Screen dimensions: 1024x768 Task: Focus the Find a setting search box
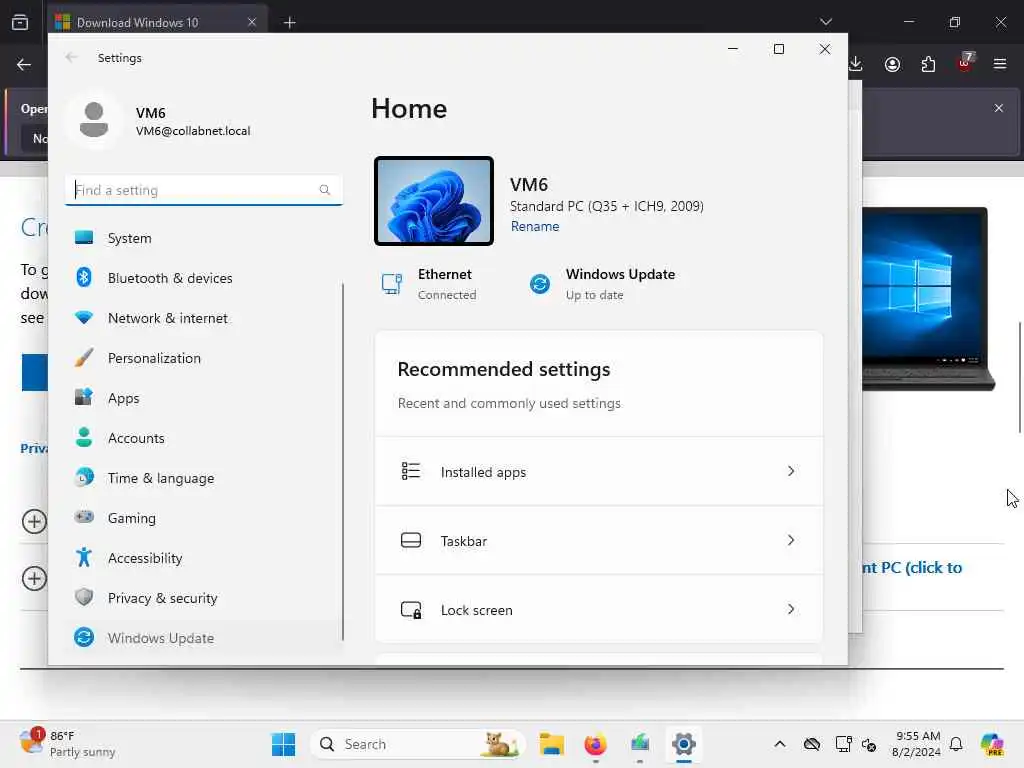pos(204,190)
